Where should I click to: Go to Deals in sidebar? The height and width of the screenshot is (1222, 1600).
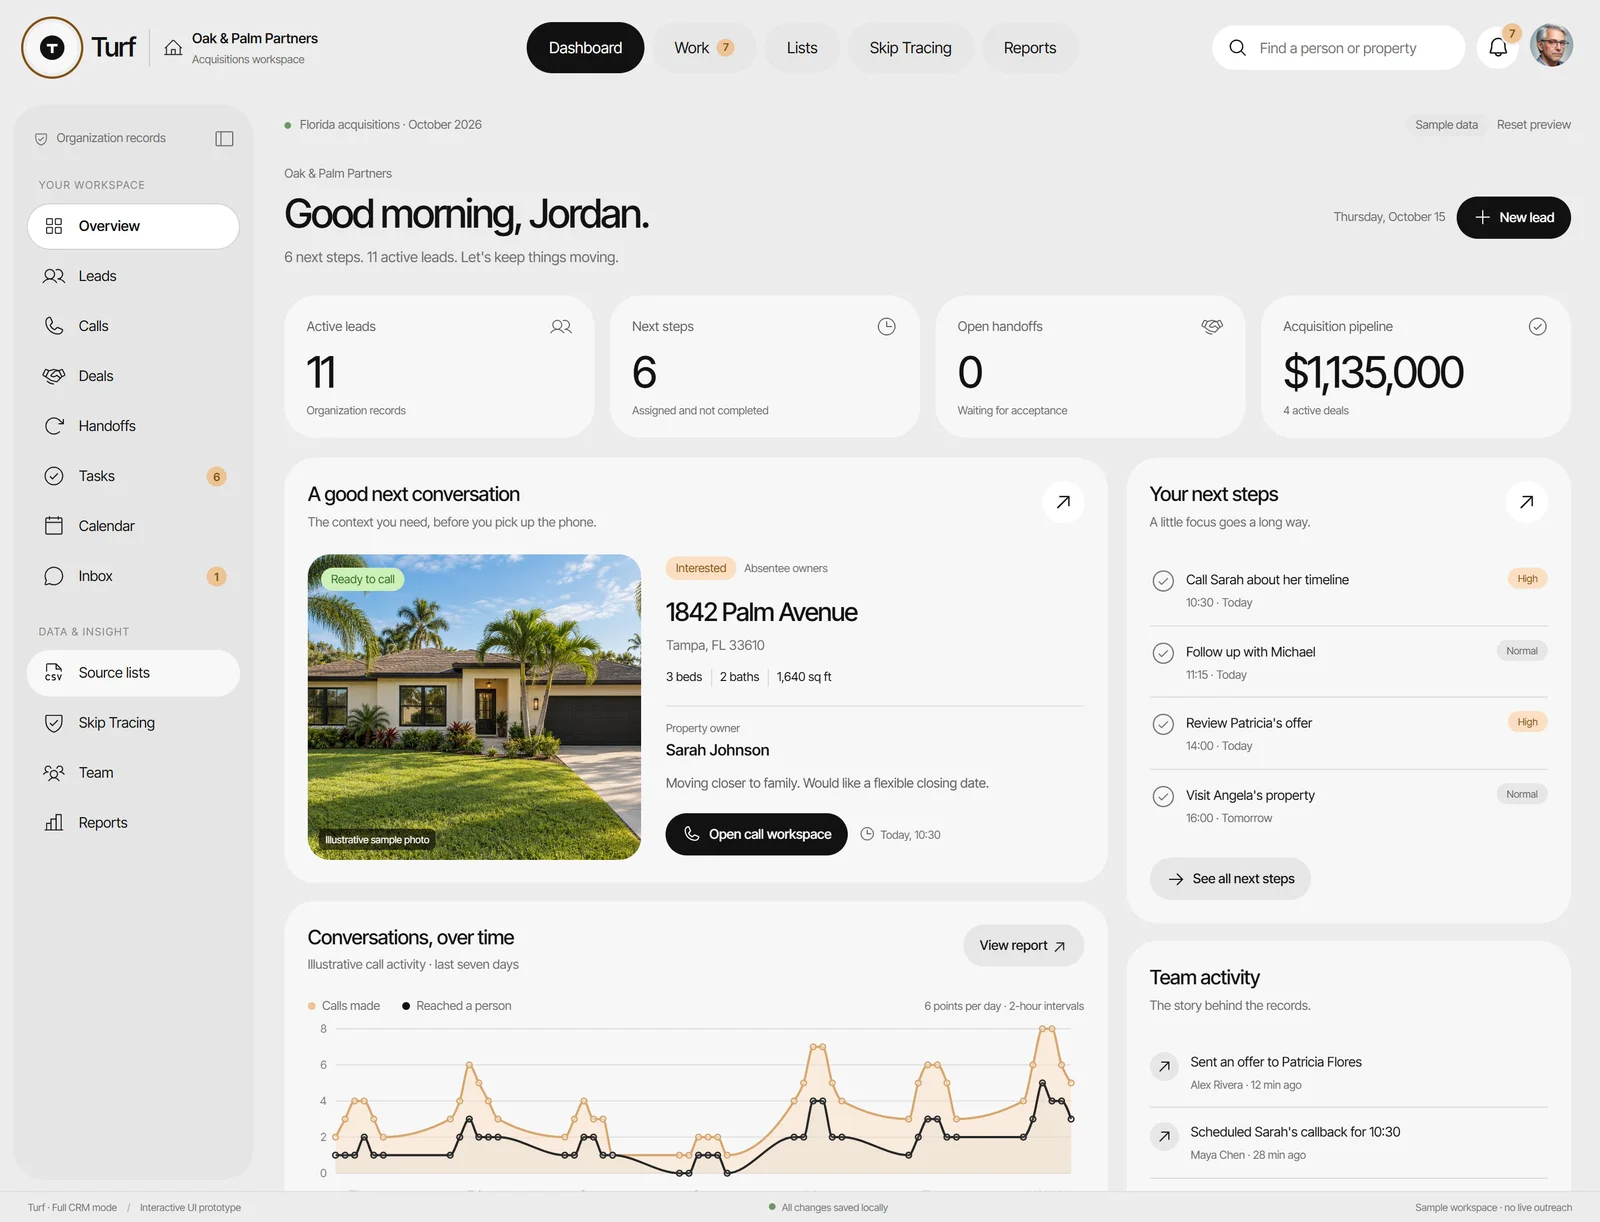(133, 376)
